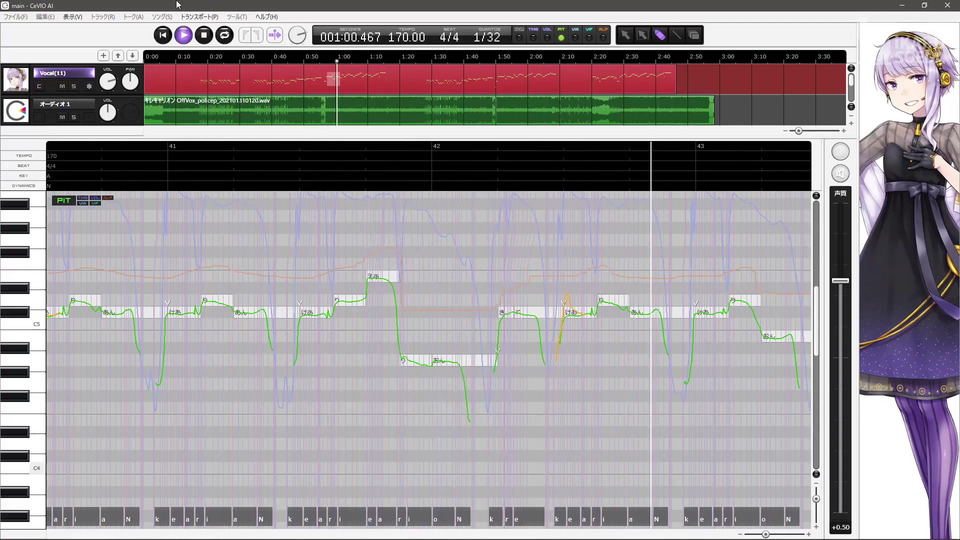Click the C button on Vocal track
960x540 pixels.
(x=39, y=86)
